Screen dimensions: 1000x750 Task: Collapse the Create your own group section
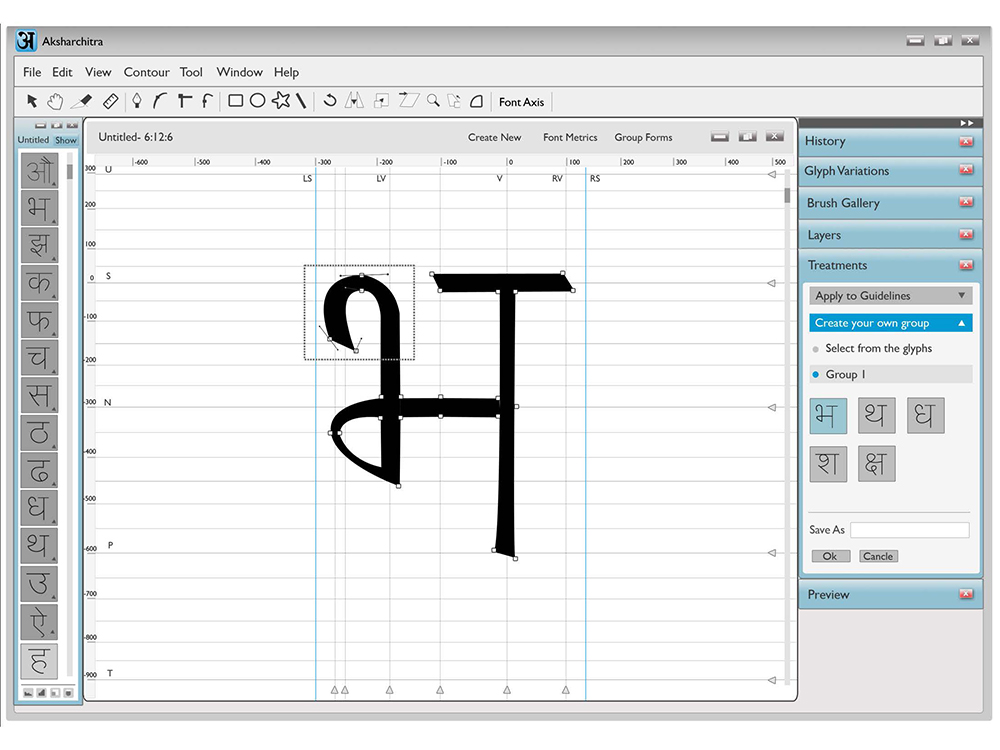pos(962,323)
